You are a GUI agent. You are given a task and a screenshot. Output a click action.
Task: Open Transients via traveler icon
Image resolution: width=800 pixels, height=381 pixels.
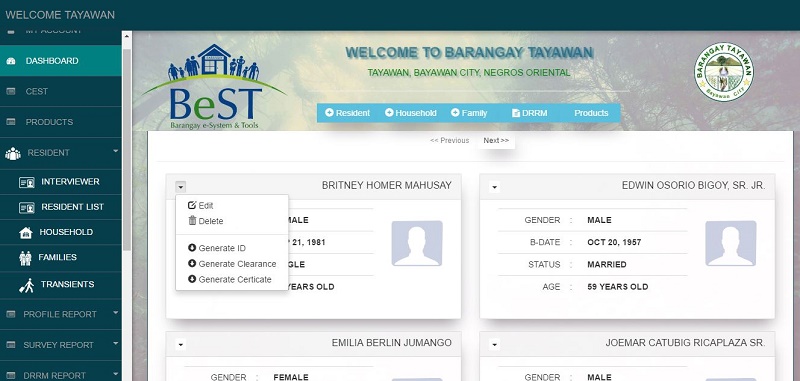[x=27, y=285]
